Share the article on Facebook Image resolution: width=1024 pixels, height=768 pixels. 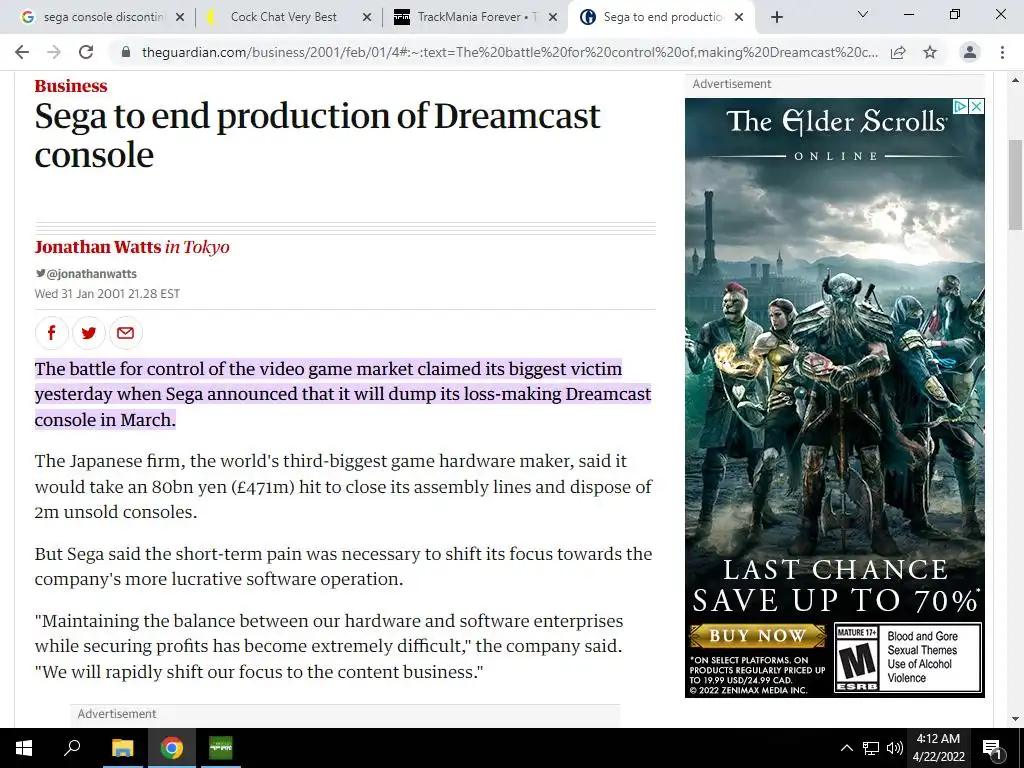(x=52, y=332)
